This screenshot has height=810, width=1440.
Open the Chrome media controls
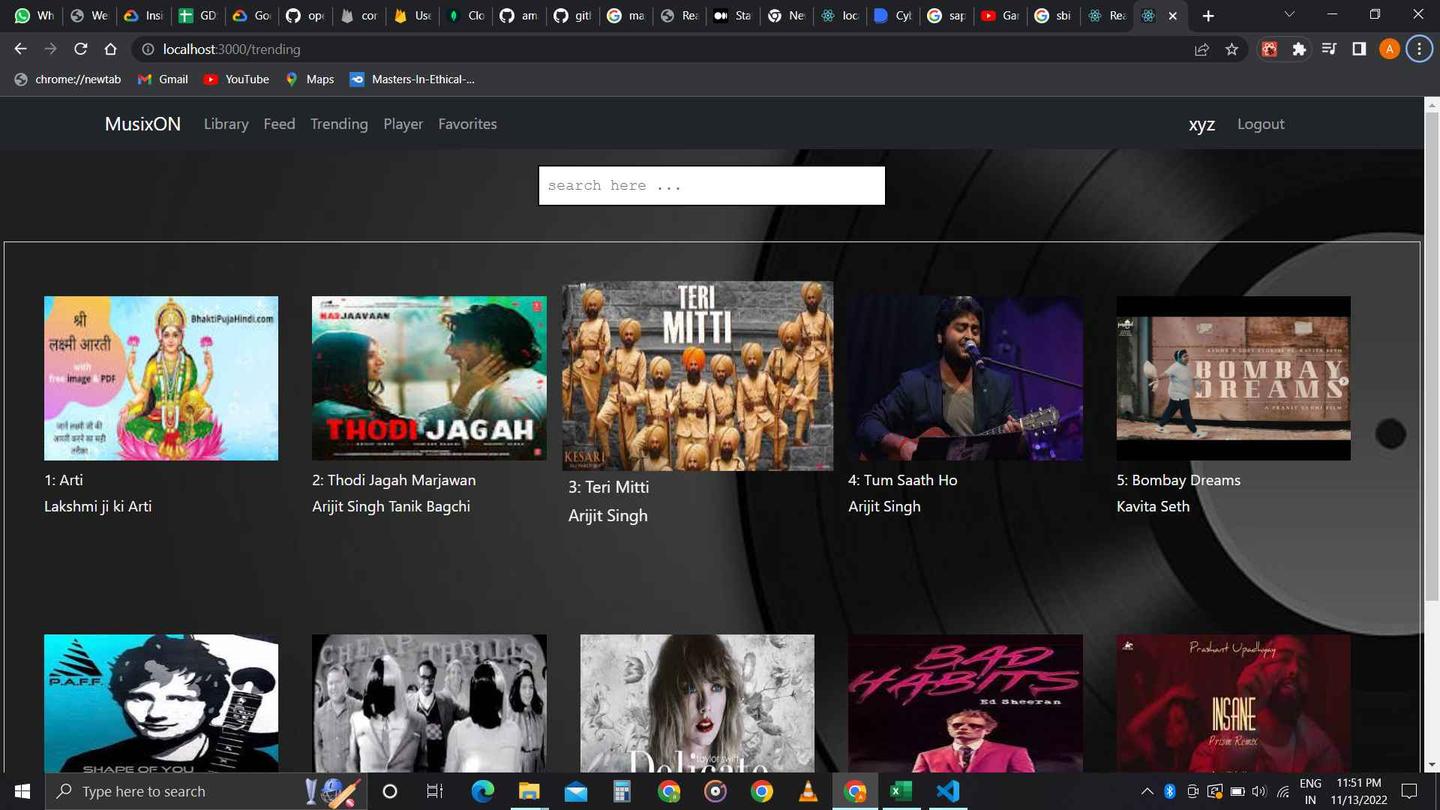pos(1329,49)
